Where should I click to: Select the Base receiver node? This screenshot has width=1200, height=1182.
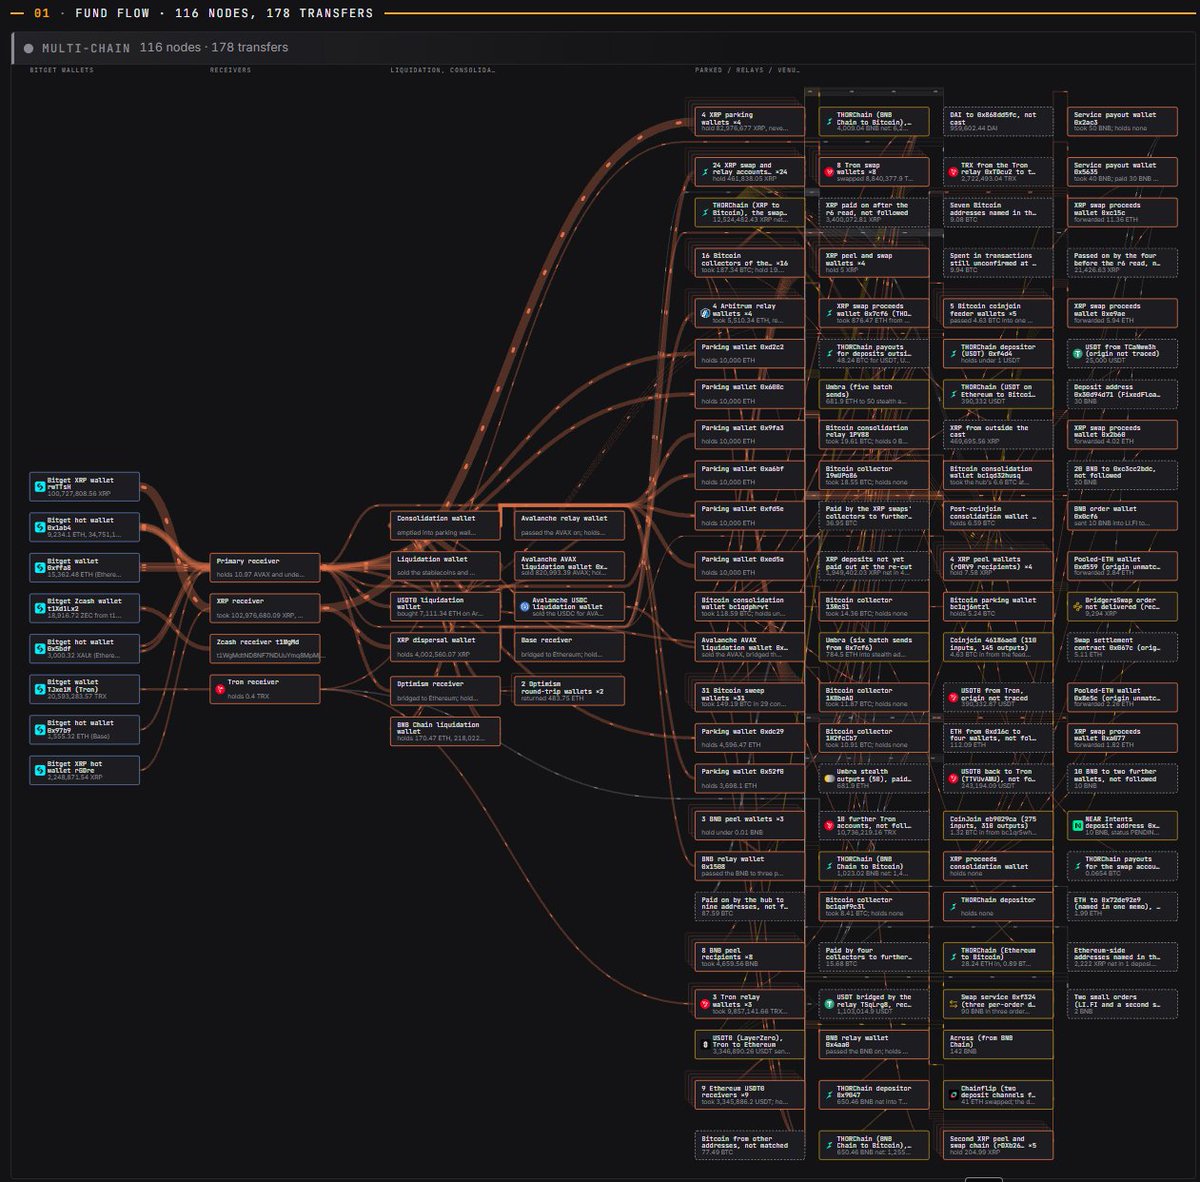pyautogui.click(x=569, y=647)
